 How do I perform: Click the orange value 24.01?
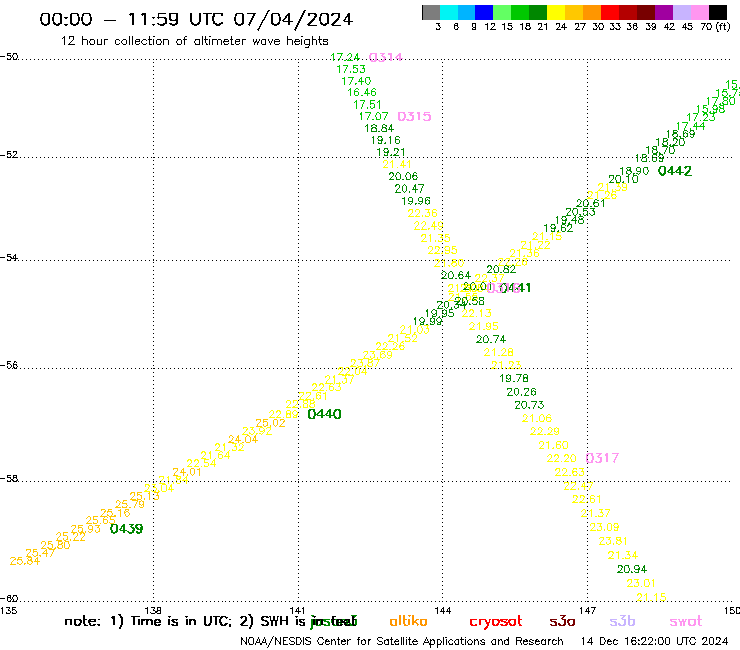click(187, 472)
